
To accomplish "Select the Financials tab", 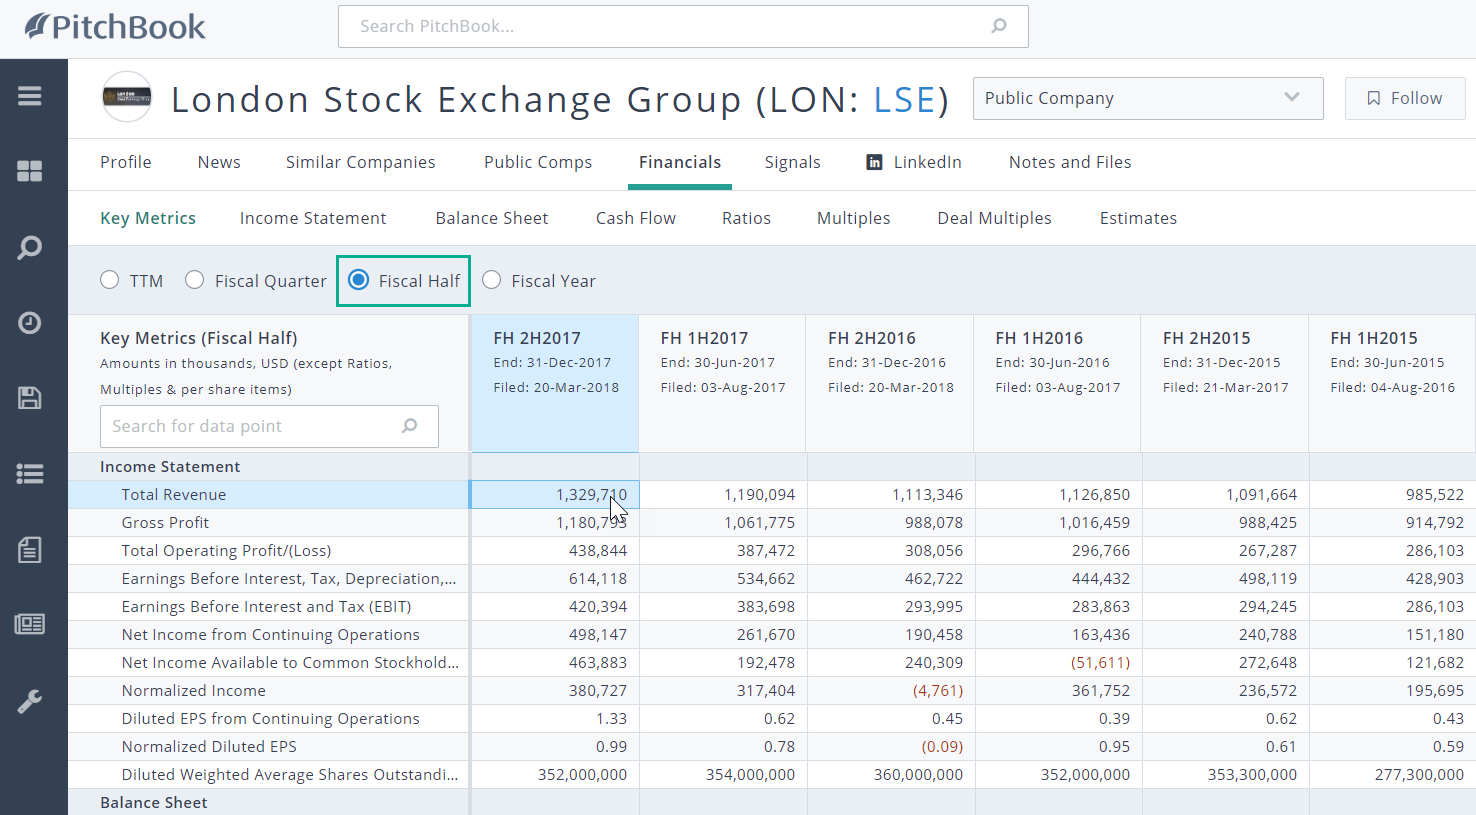I will click(680, 162).
